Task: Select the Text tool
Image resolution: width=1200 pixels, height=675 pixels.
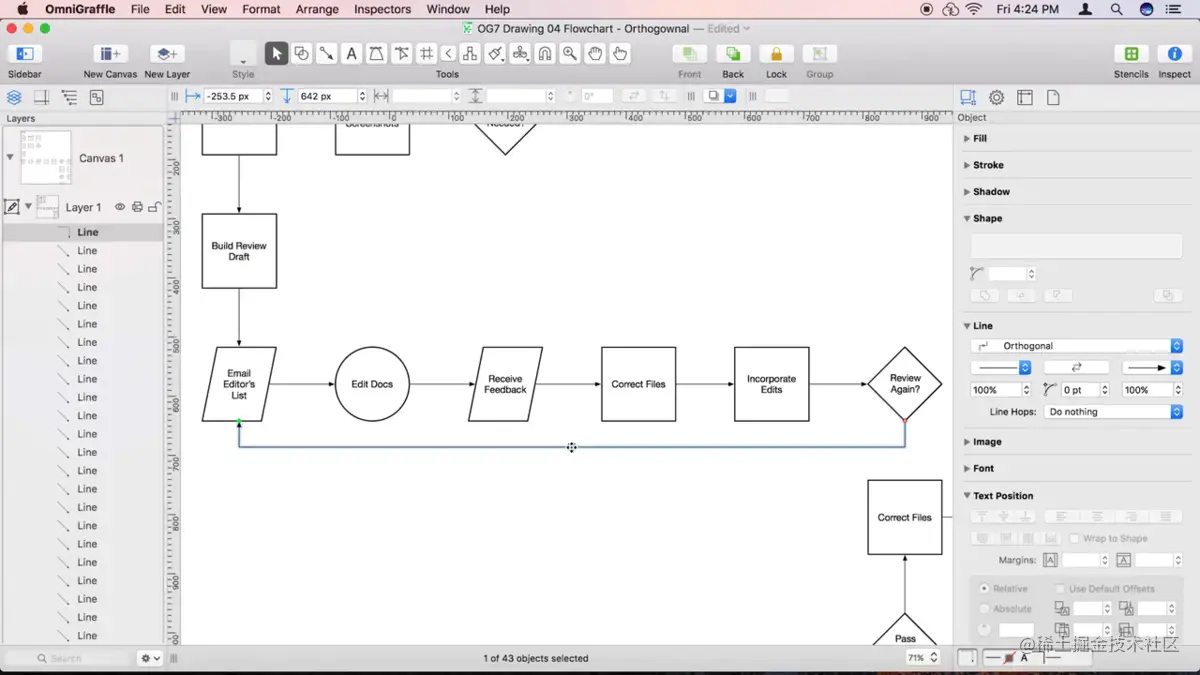Action: (x=351, y=54)
